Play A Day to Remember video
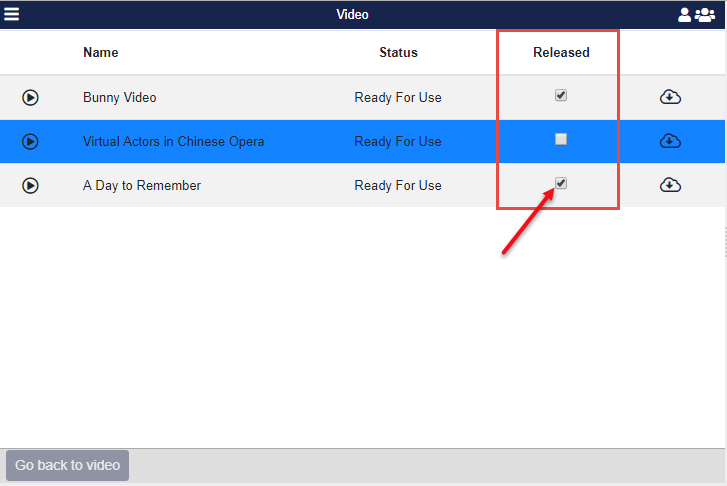The width and height of the screenshot is (727, 486). pos(30,186)
